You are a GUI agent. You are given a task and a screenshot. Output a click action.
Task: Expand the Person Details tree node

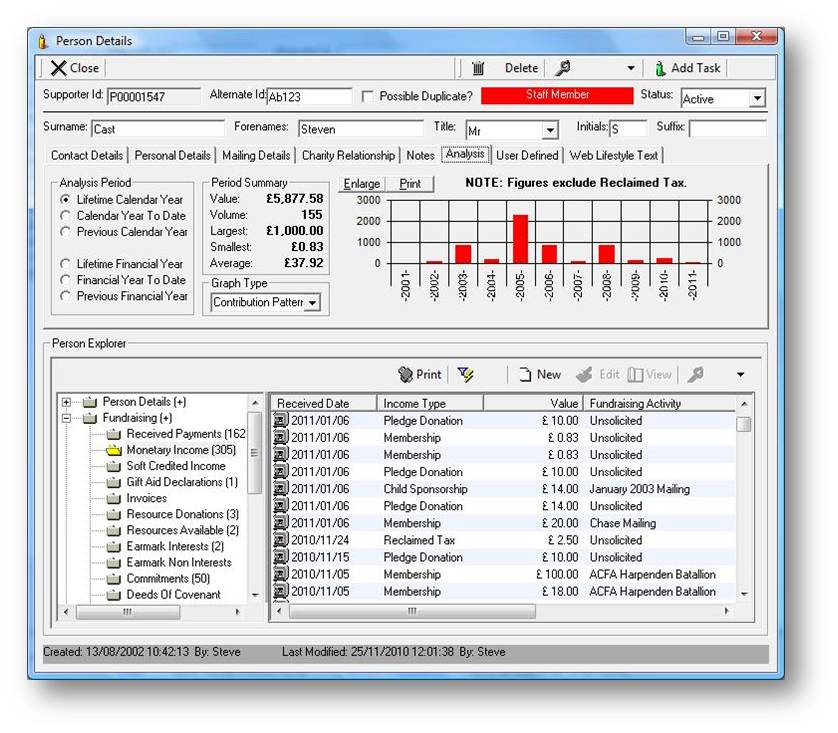(x=66, y=402)
